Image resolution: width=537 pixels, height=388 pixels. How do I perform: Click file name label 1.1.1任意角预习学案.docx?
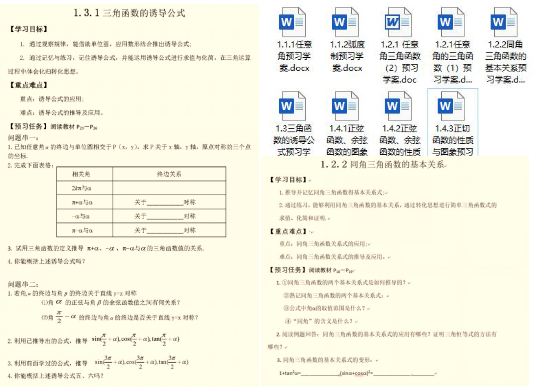294,56
